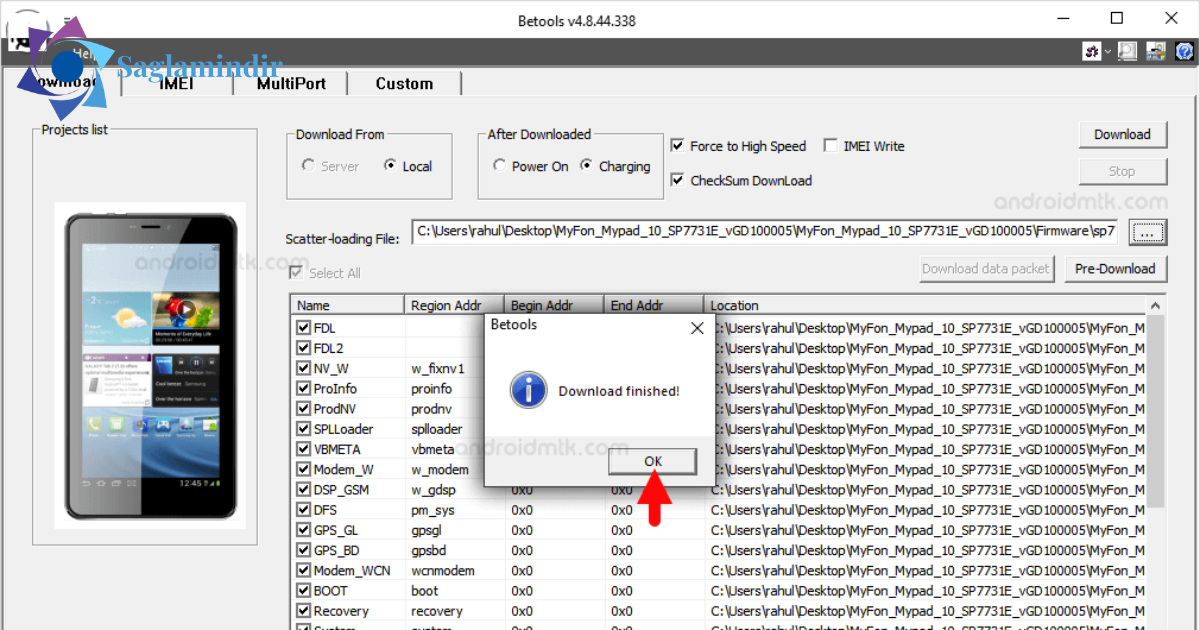
Task: Click the purple splat theme icon
Action: (1092, 51)
